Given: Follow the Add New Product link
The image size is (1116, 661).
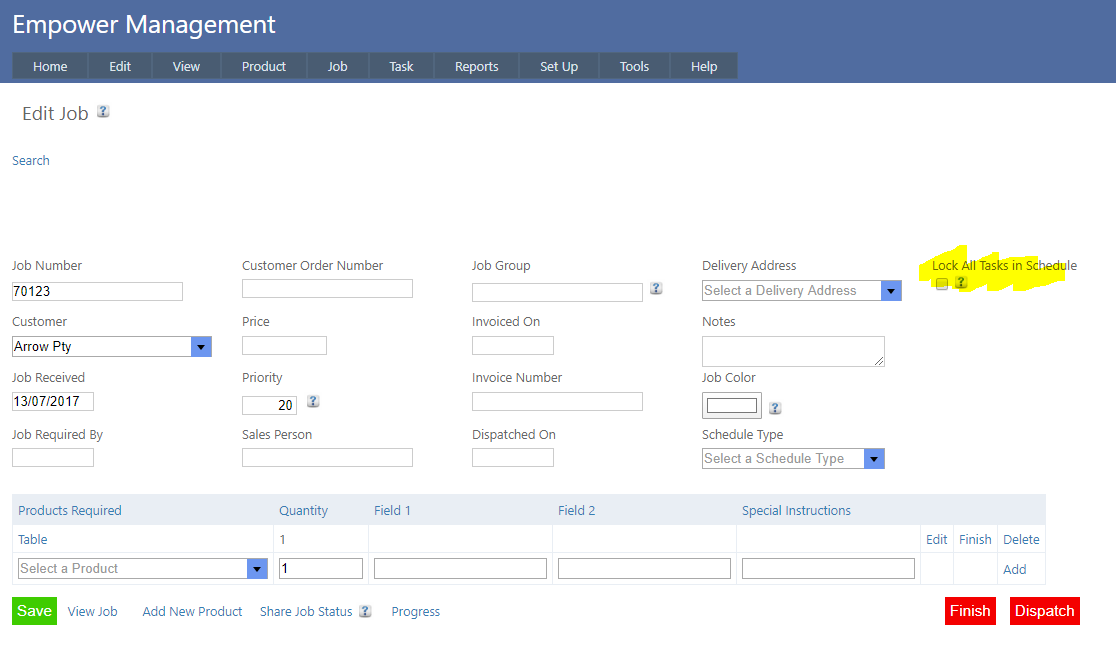Looking at the screenshot, I should [192, 611].
